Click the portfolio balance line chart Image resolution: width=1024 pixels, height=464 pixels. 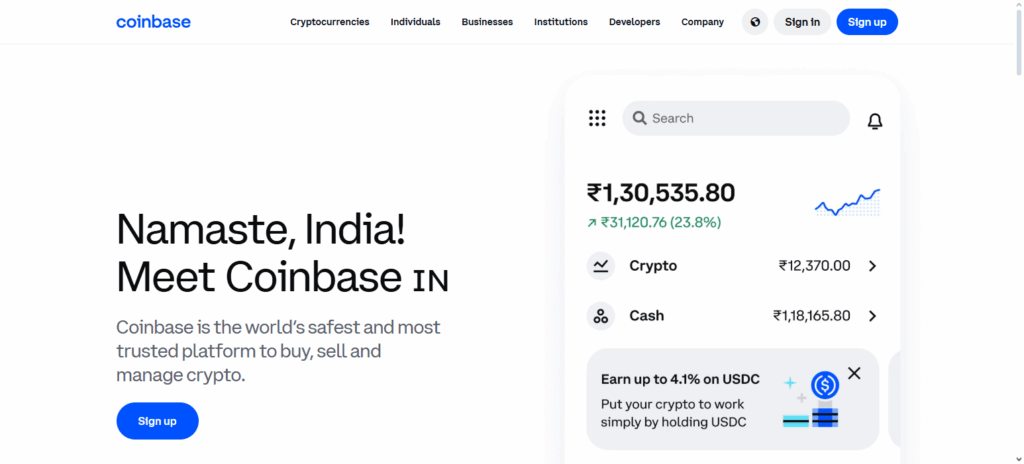click(847, 203)
